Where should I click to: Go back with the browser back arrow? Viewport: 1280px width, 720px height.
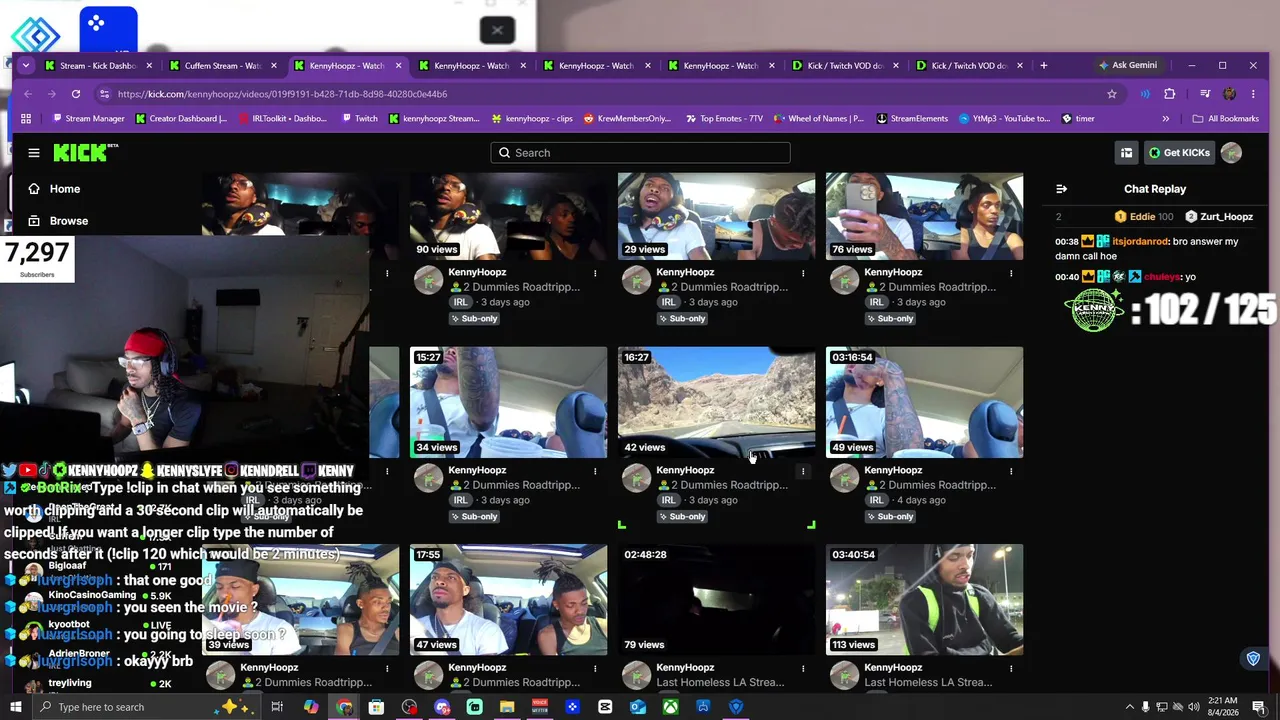[x=28, y=94]
